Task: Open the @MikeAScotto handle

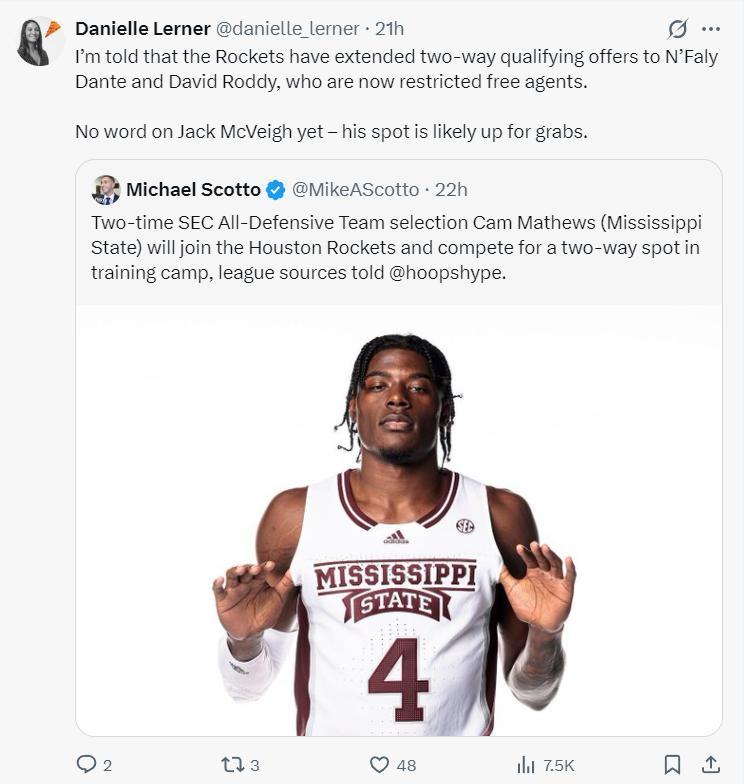Action: coord(355,190)
